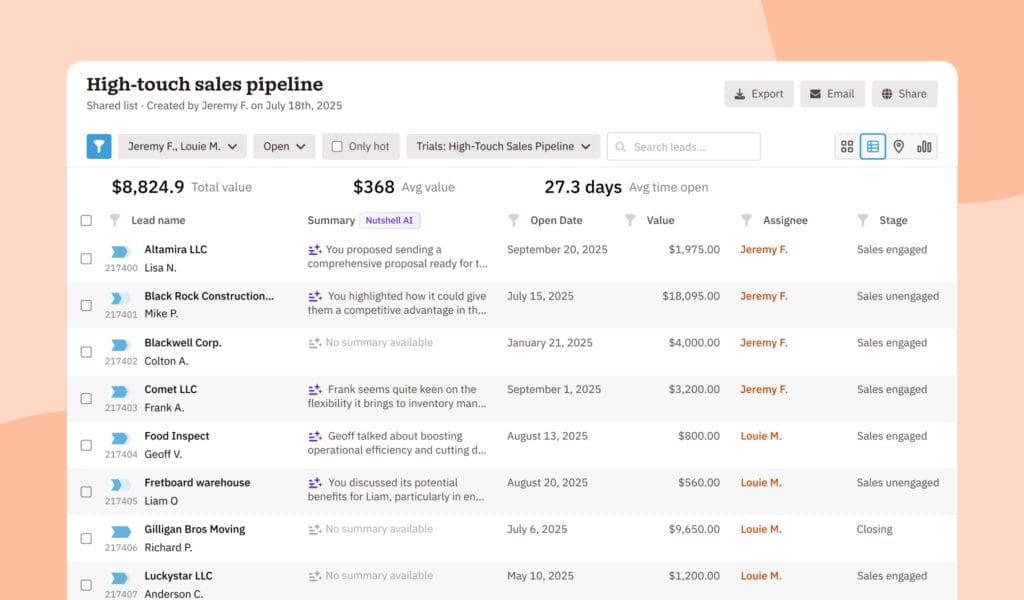Image resolution: width=1024 pixels, height=600 pixels.
Task: Click the Email button
Action: click(x=832, y=93)
